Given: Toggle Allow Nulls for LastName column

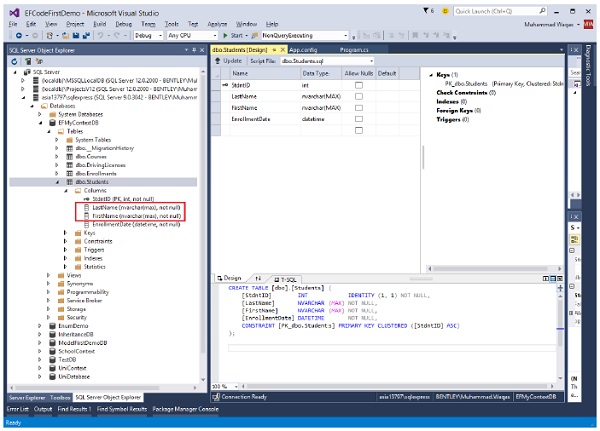Looking at the screenshot, I should (358, 97).
